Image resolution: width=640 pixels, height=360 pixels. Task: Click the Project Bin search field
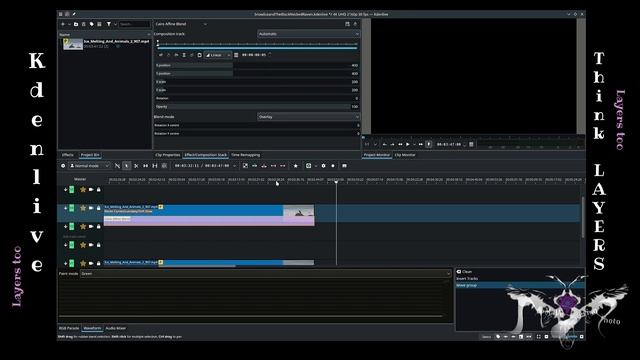tap(135, 24)
